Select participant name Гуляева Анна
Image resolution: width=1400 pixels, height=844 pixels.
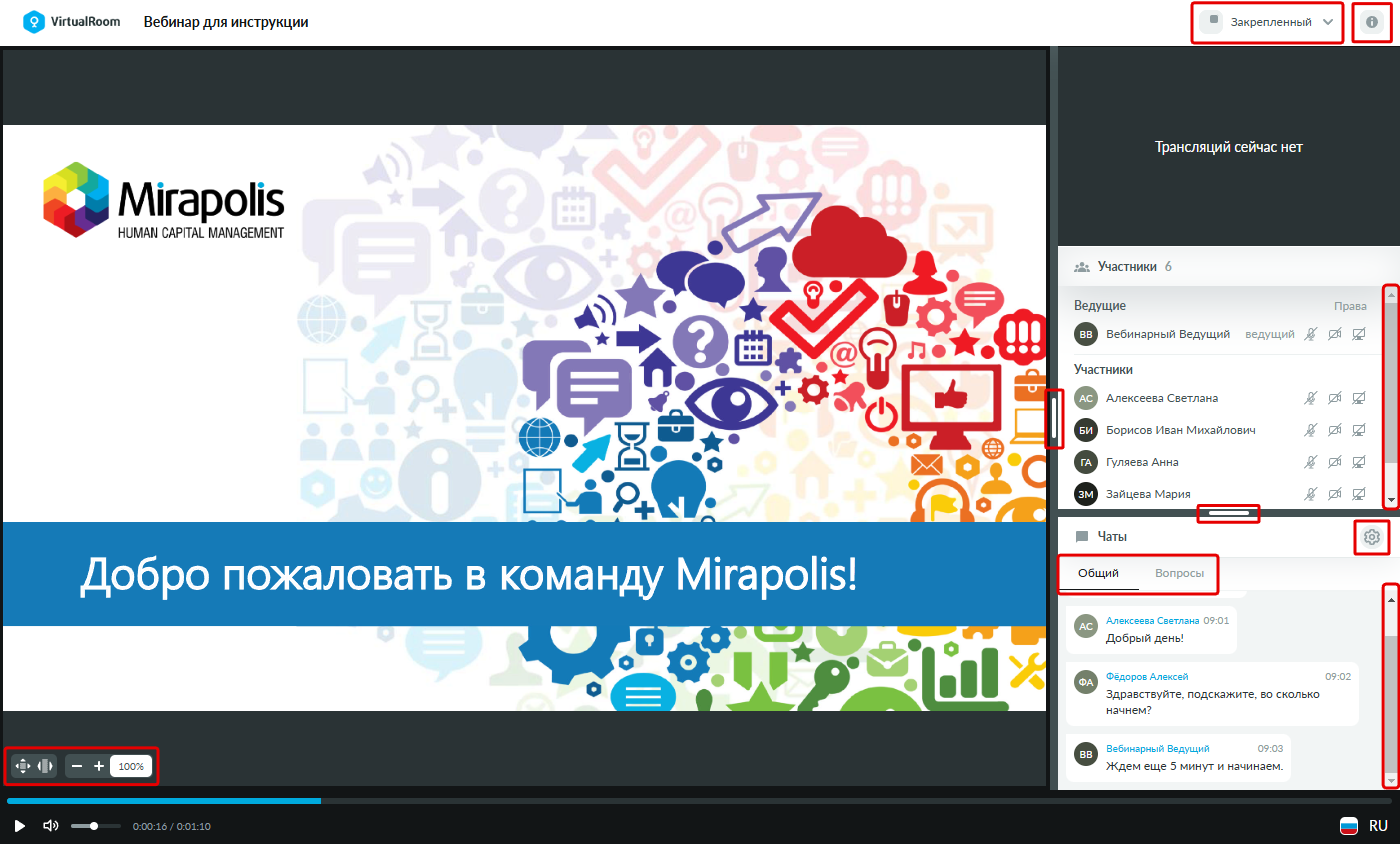point(1143,462)
